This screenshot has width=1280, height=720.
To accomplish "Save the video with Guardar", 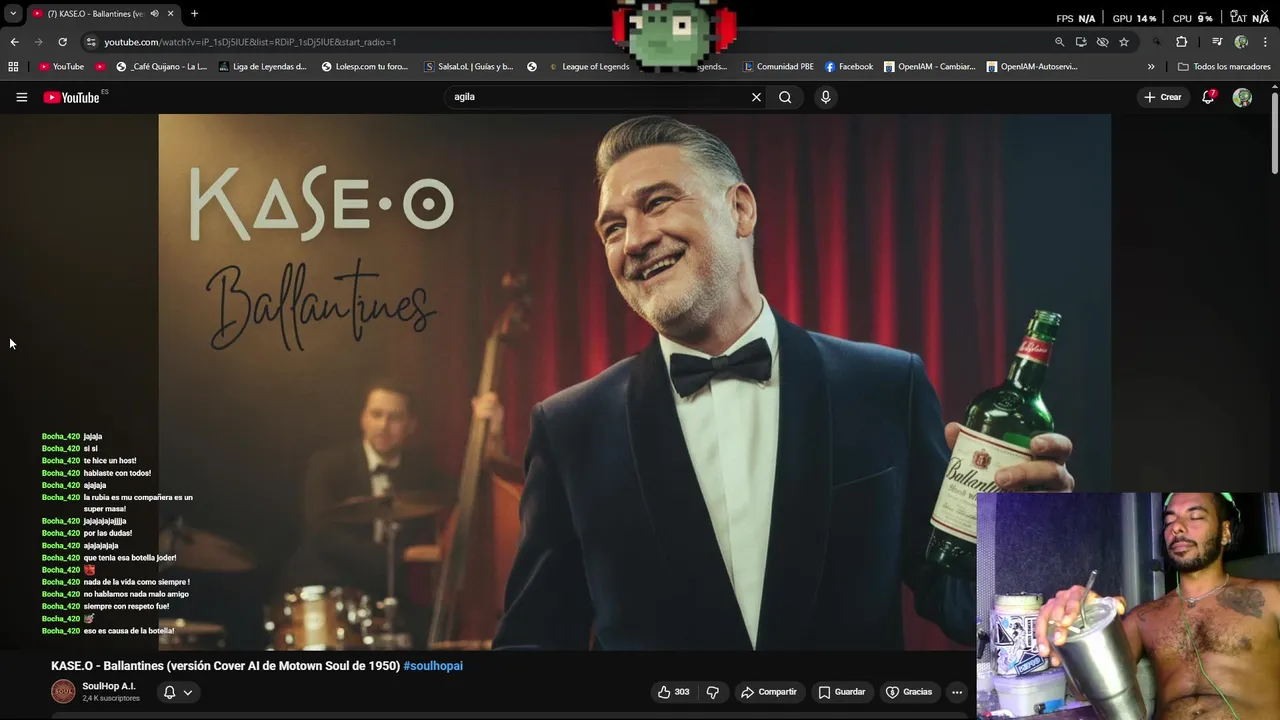I will click(x=841, y=692).
